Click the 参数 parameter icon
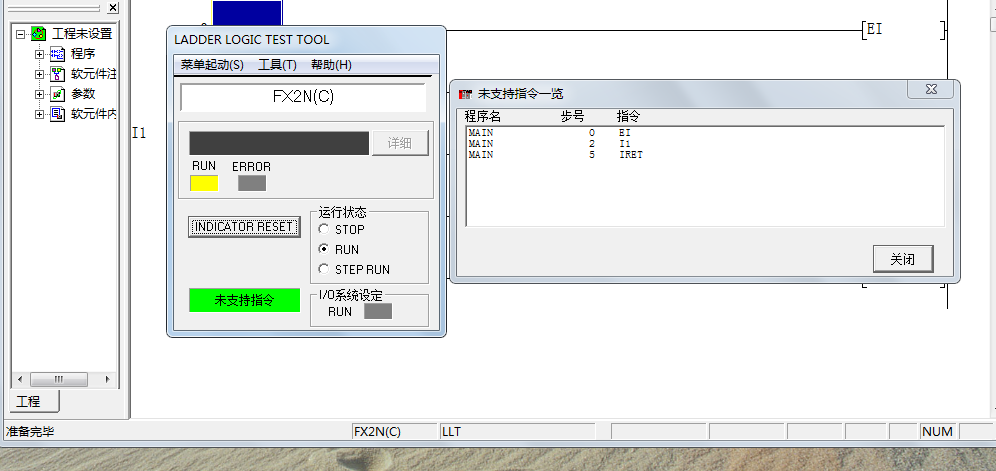Screen dimensions: 996x471 tap(57, 94)
